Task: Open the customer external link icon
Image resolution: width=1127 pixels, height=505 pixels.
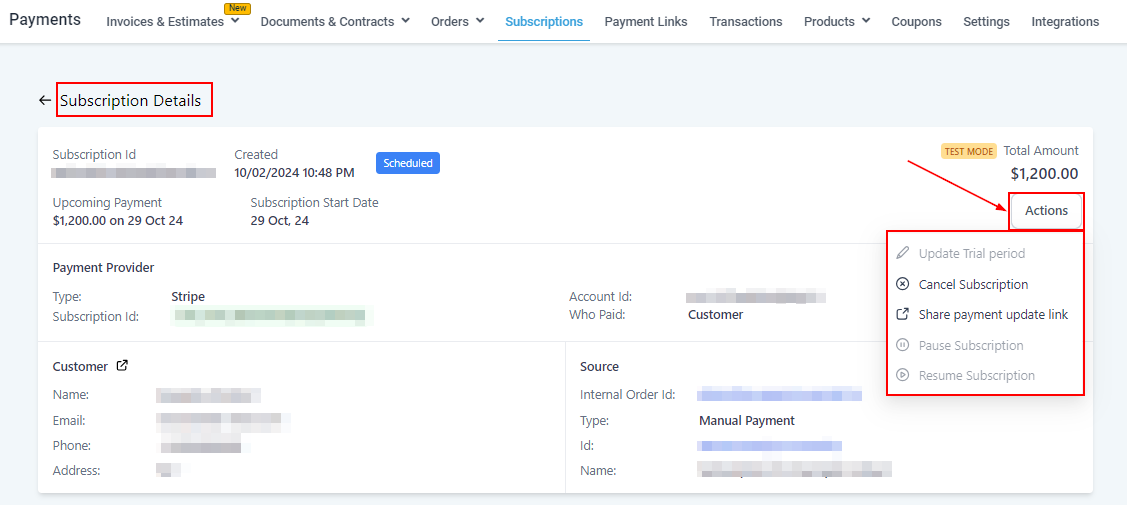Action: point(122,366)
